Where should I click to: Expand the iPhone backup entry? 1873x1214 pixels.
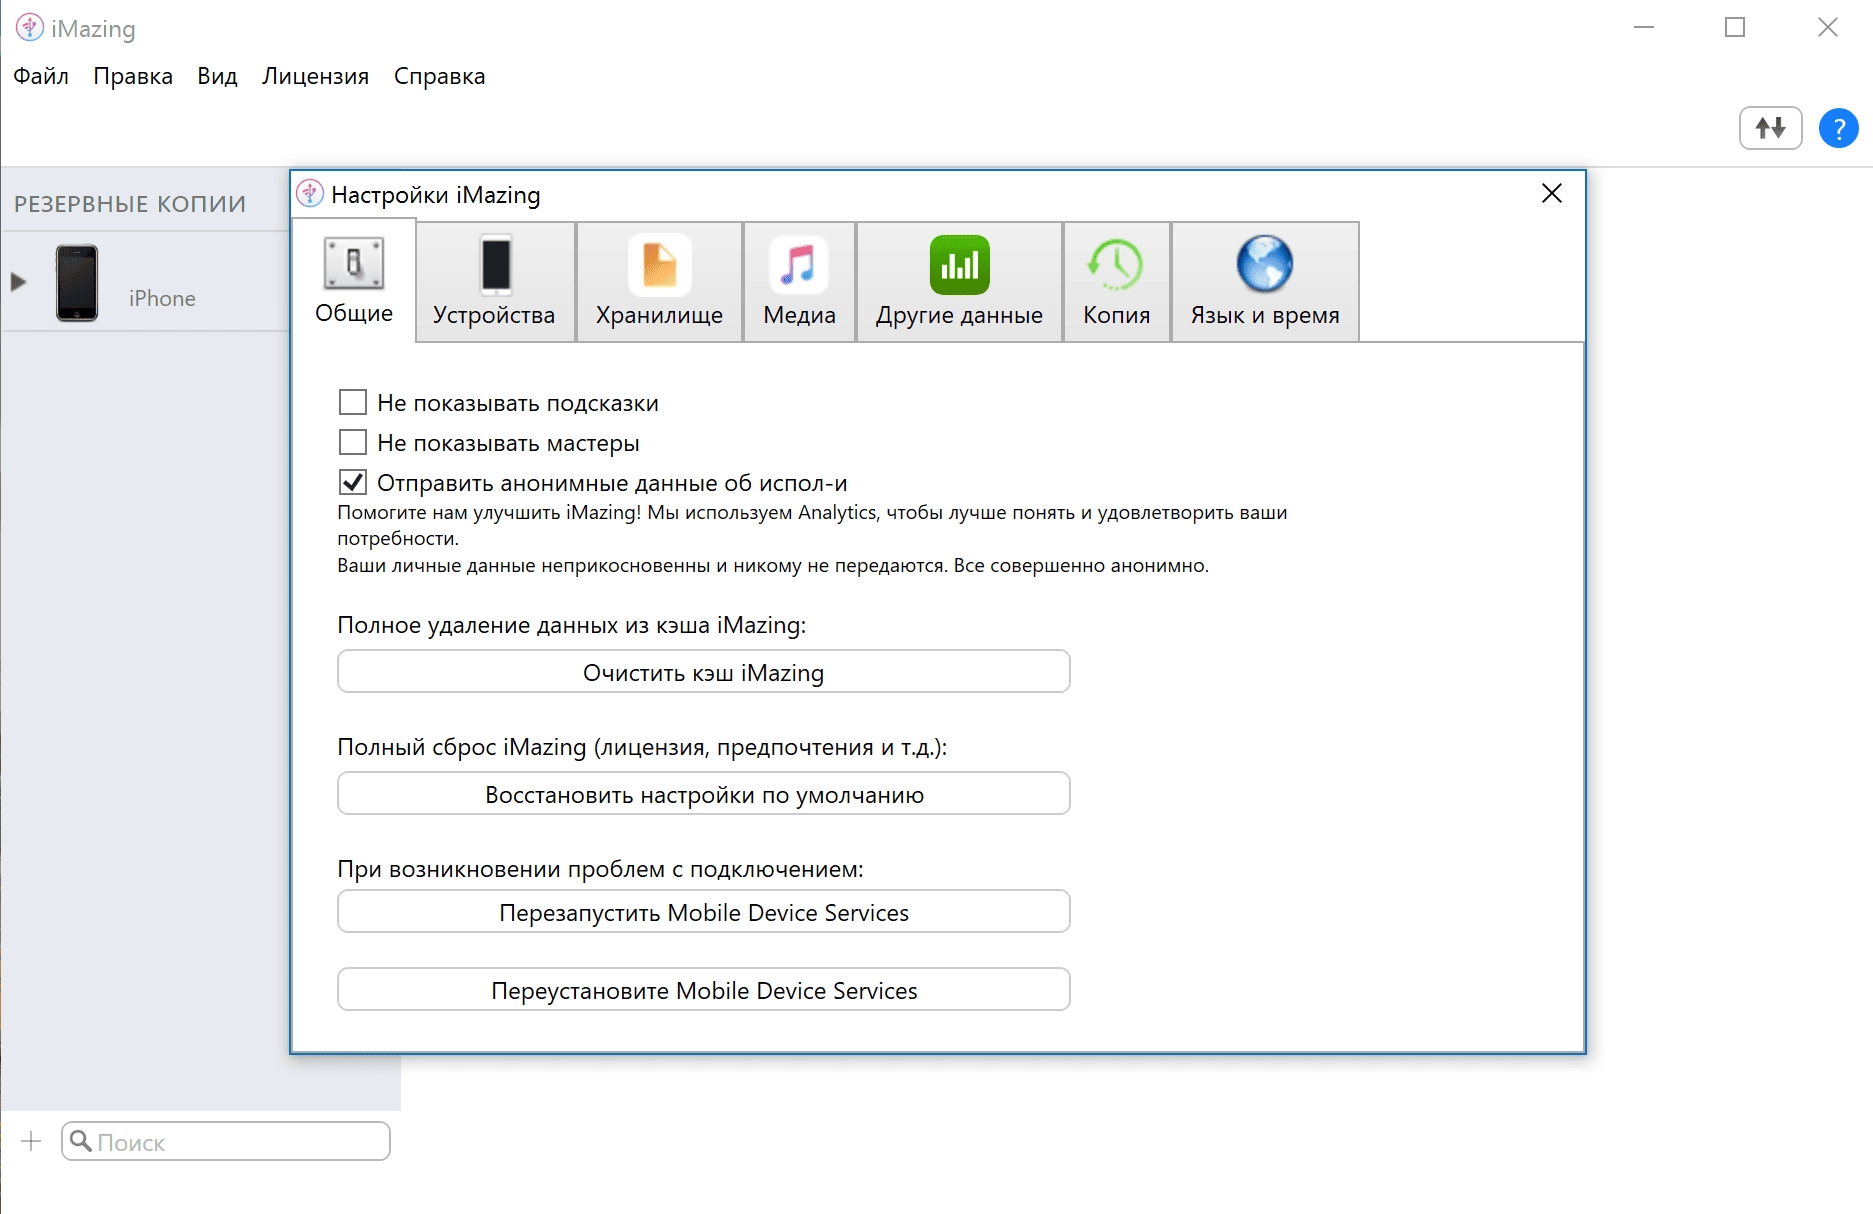(18, 282)
